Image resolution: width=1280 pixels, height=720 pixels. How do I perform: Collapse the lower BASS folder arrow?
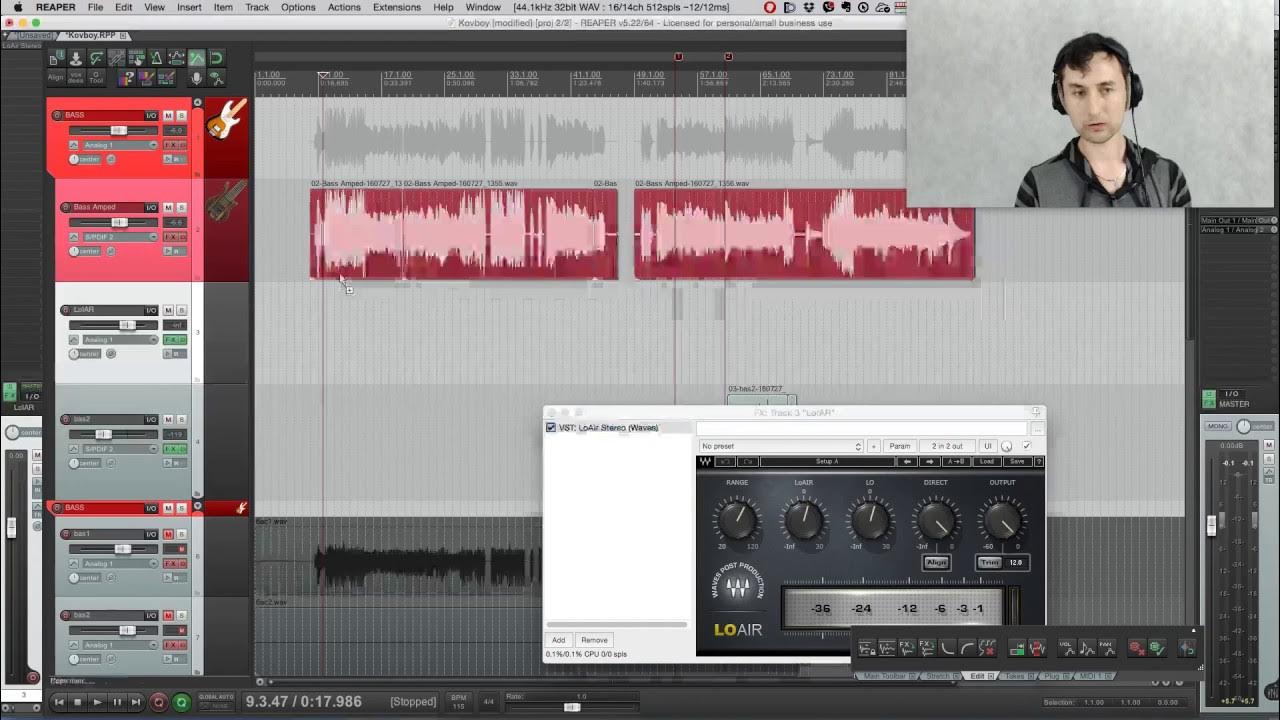point(198,506)
